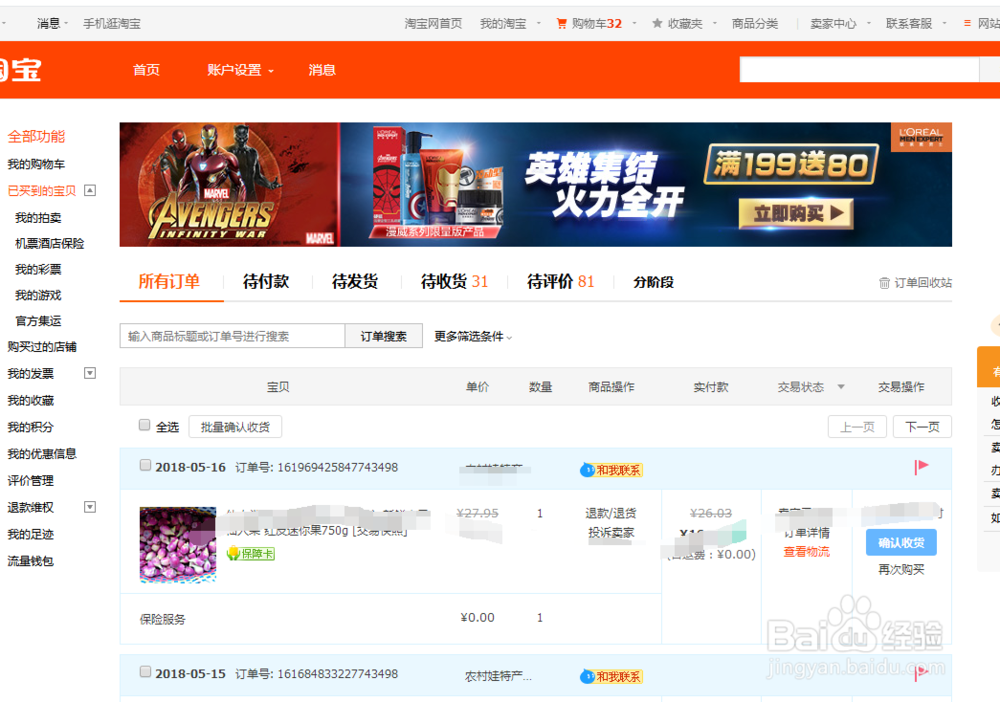This screenshot has width=1000, height=702.
Task: Open 我的彩票 in the sidebar
Action: coord(38,269)
